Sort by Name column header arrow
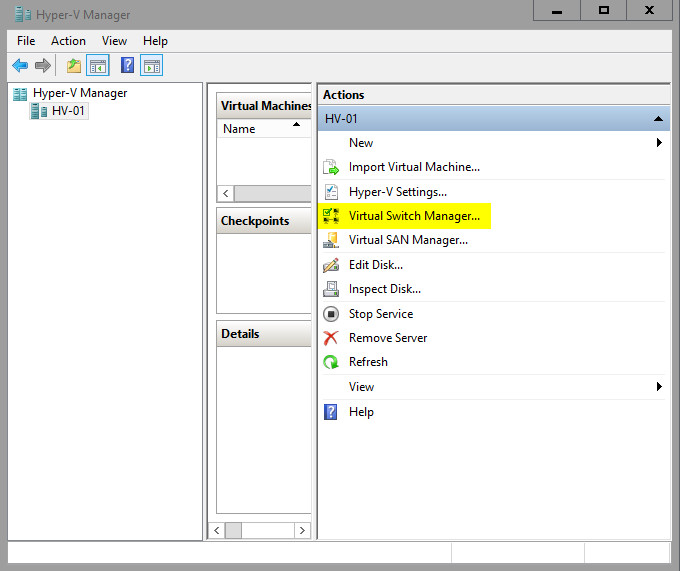Screen dimensions: 680x571 point(296,124)
